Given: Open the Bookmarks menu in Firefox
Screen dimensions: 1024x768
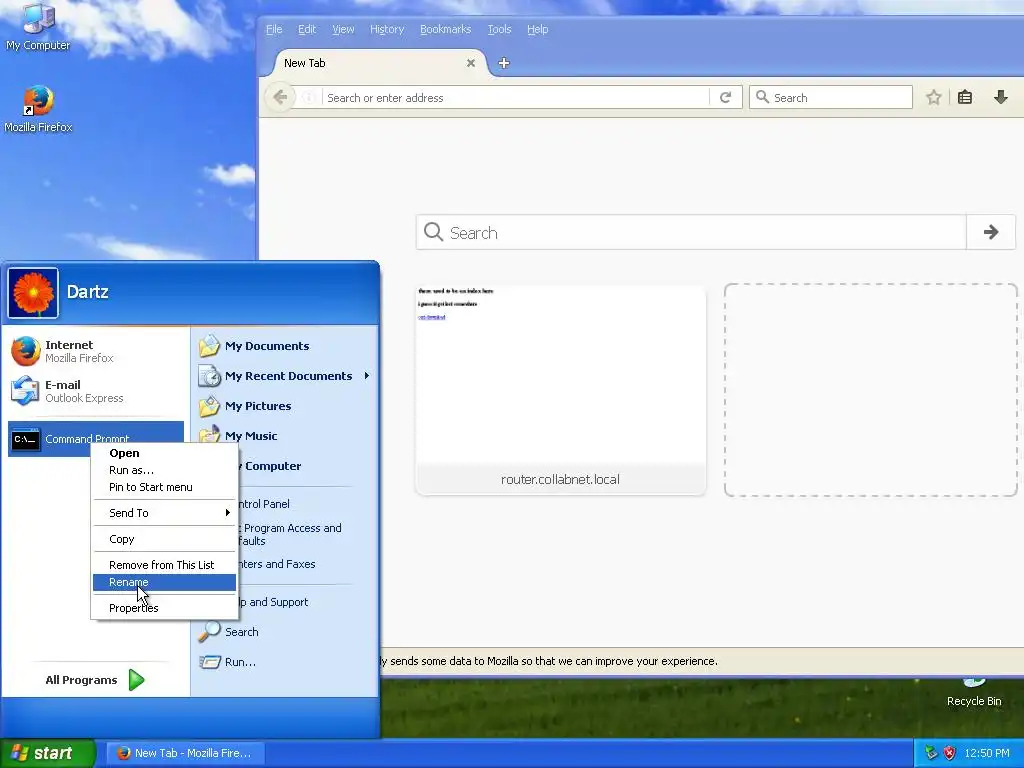Looking at the screenshot, I should tap(445, 29).
